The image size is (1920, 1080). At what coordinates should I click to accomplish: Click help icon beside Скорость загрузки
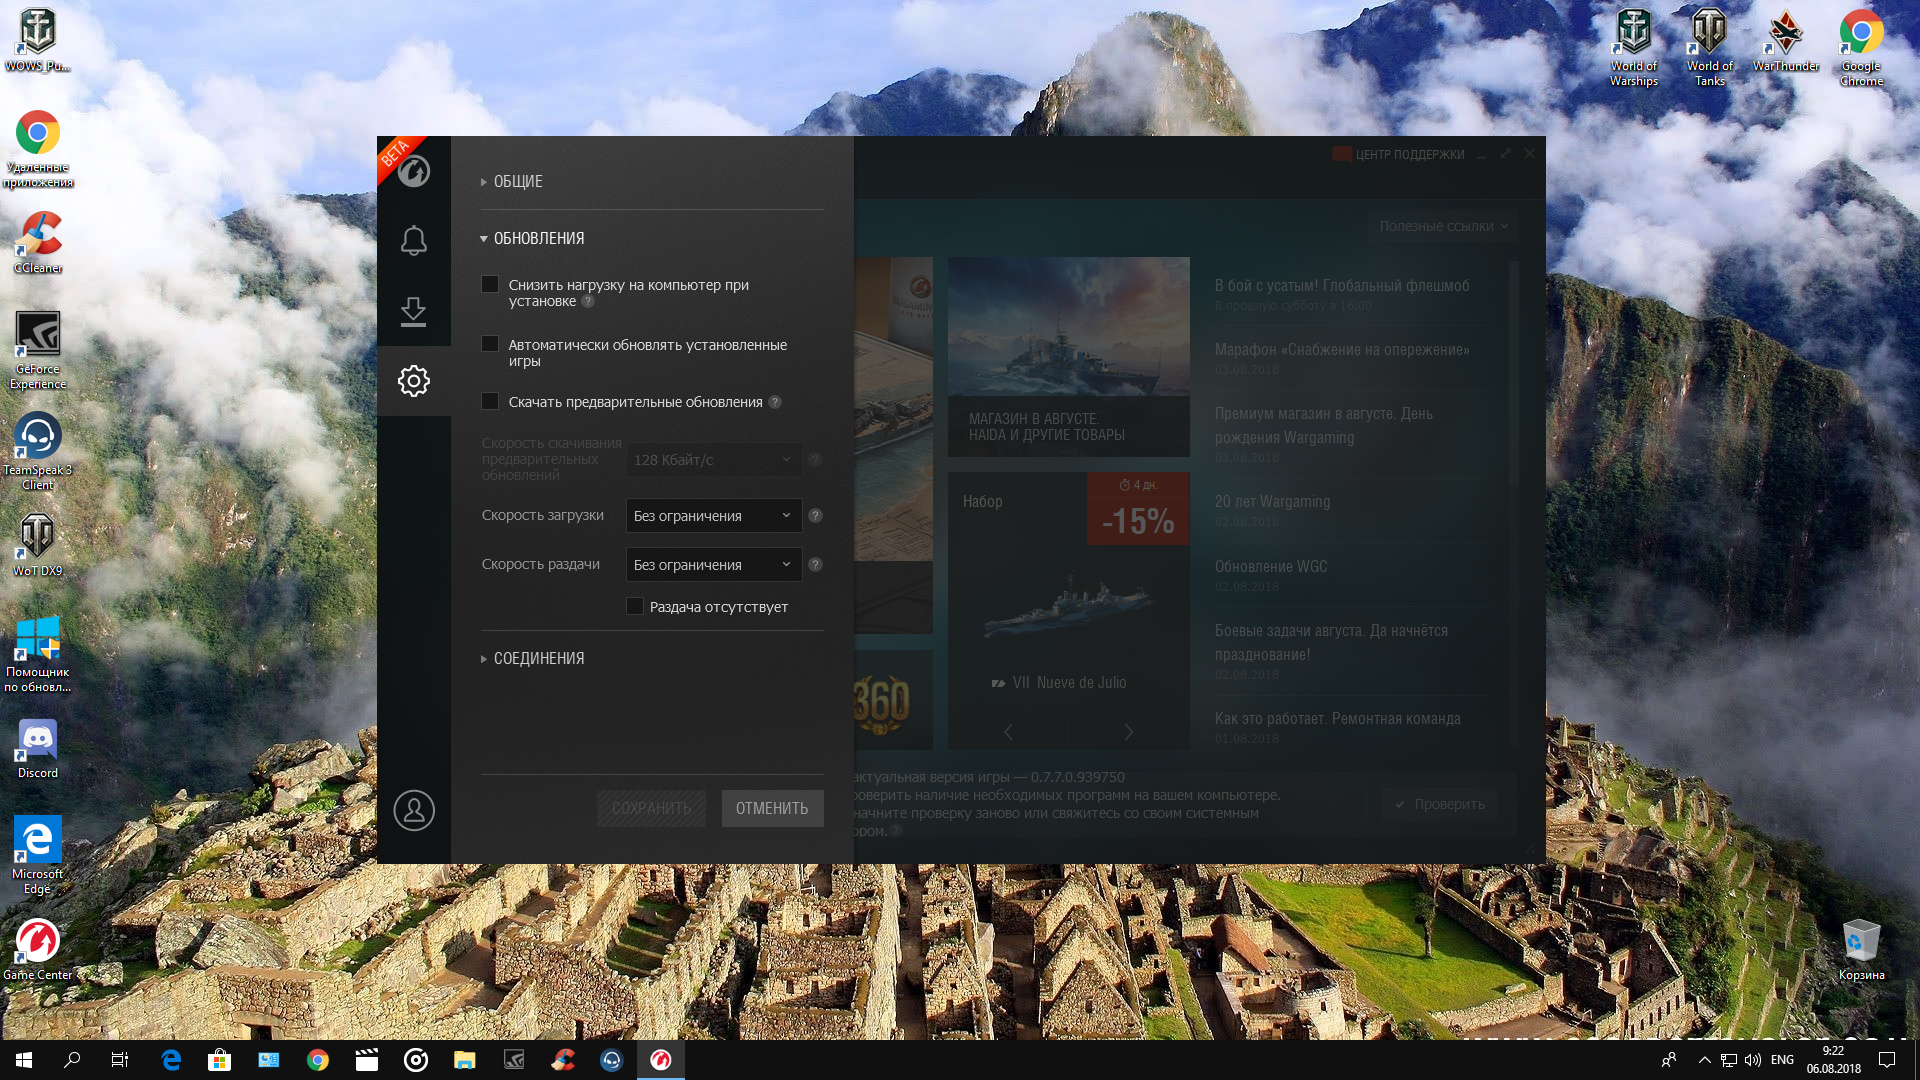[815, 516]
